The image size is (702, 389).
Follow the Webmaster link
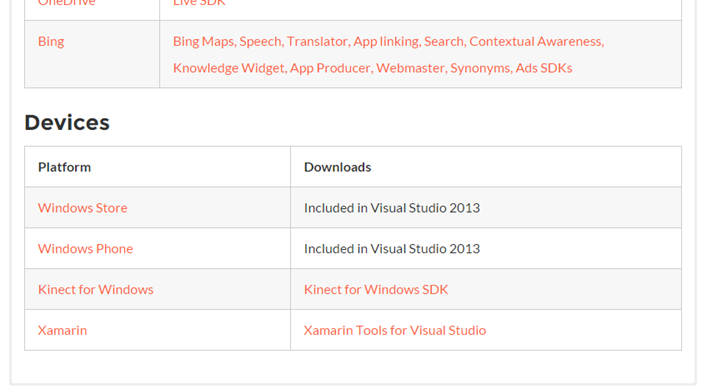(410, 68)
